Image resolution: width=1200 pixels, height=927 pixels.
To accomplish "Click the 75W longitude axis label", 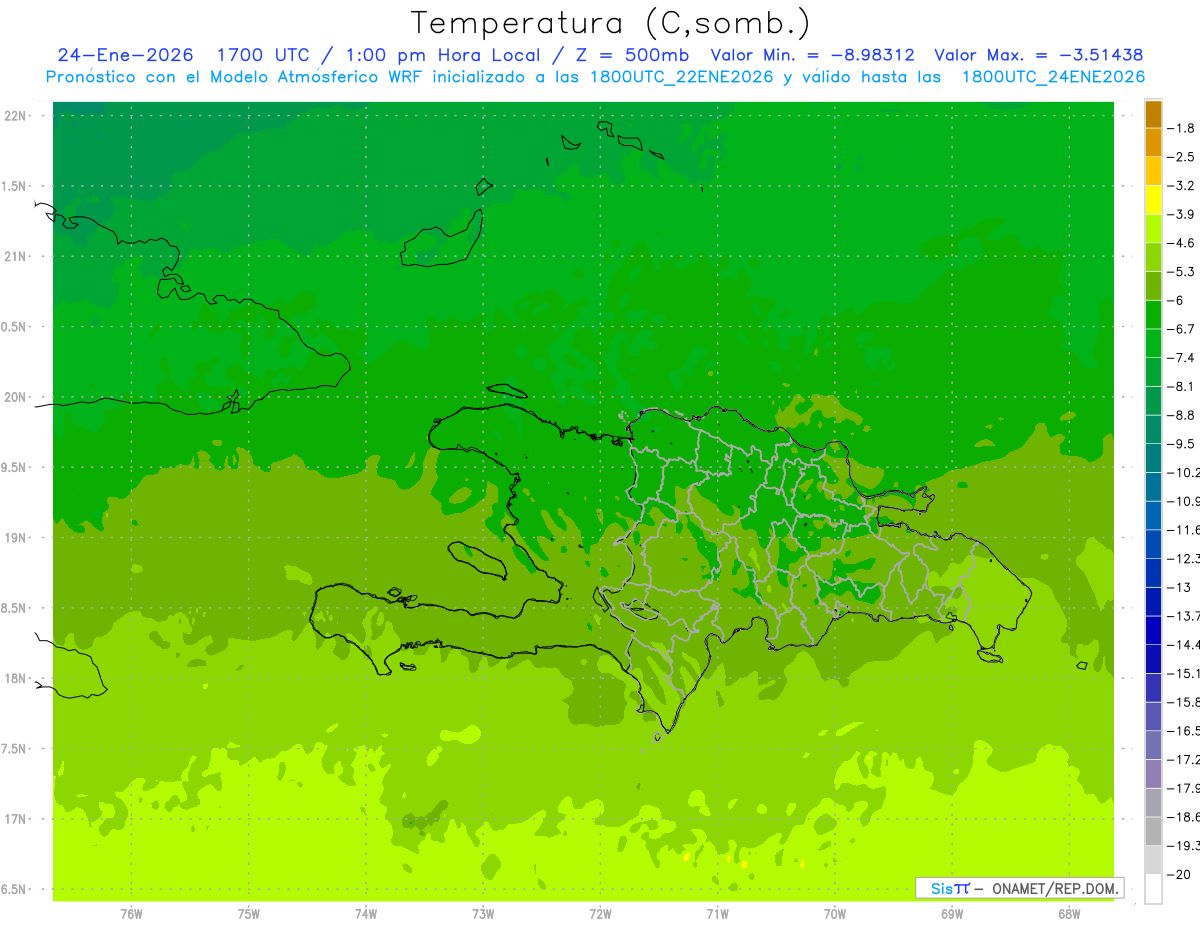I will point(249,914).
